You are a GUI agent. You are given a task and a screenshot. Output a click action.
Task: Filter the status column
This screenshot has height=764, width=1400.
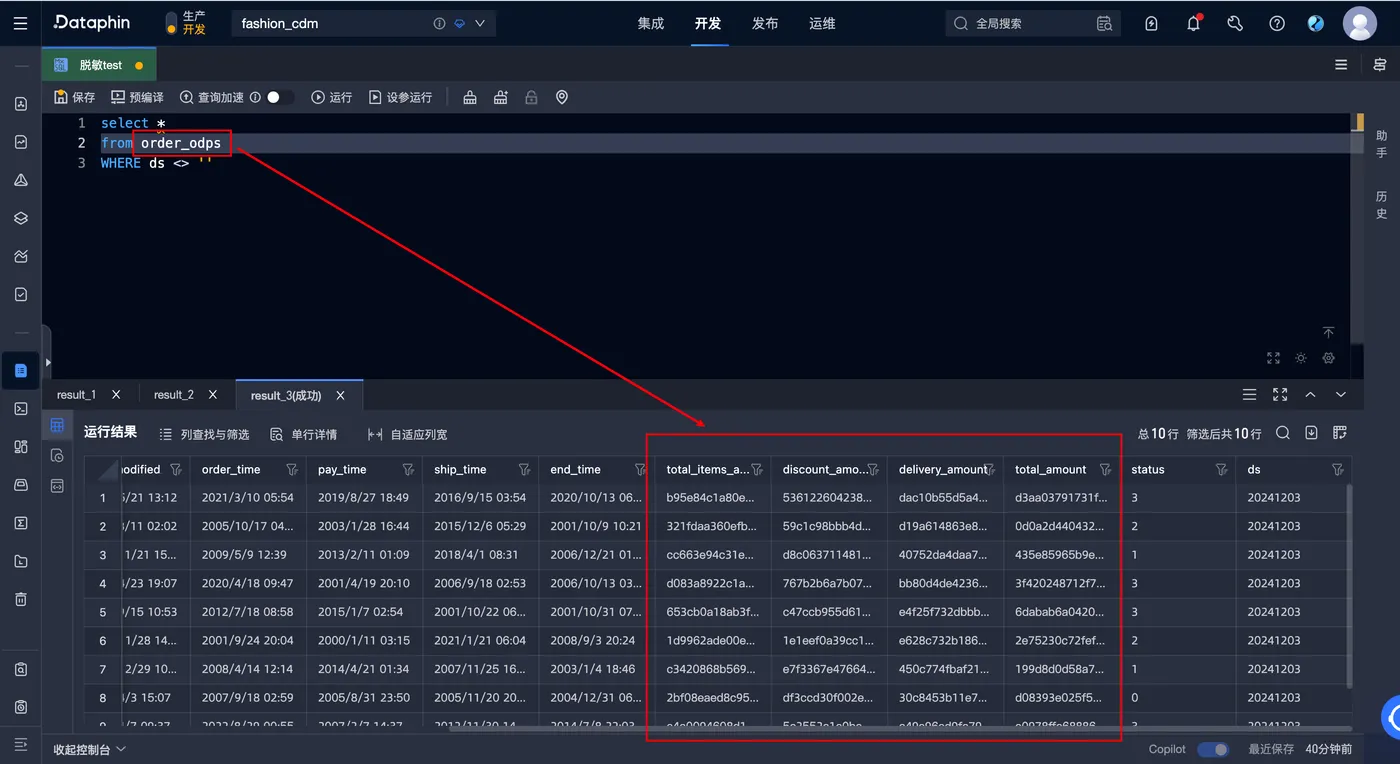pos(1221,469)
